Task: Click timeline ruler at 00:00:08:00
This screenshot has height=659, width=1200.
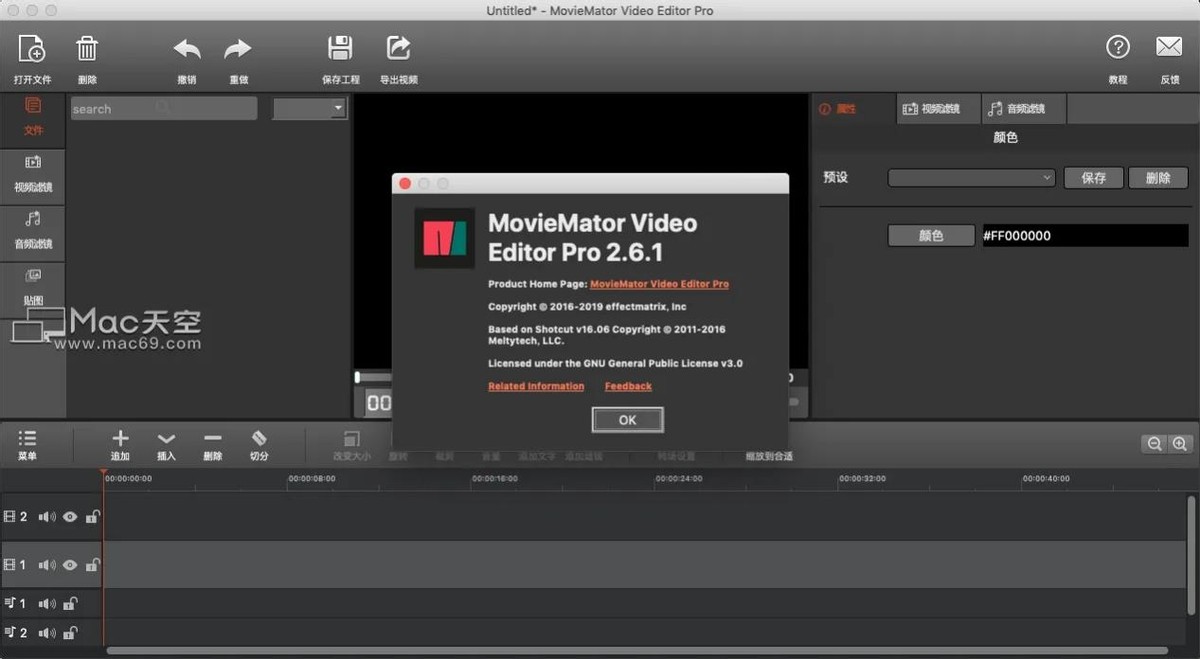Action: tap(312, 479)
